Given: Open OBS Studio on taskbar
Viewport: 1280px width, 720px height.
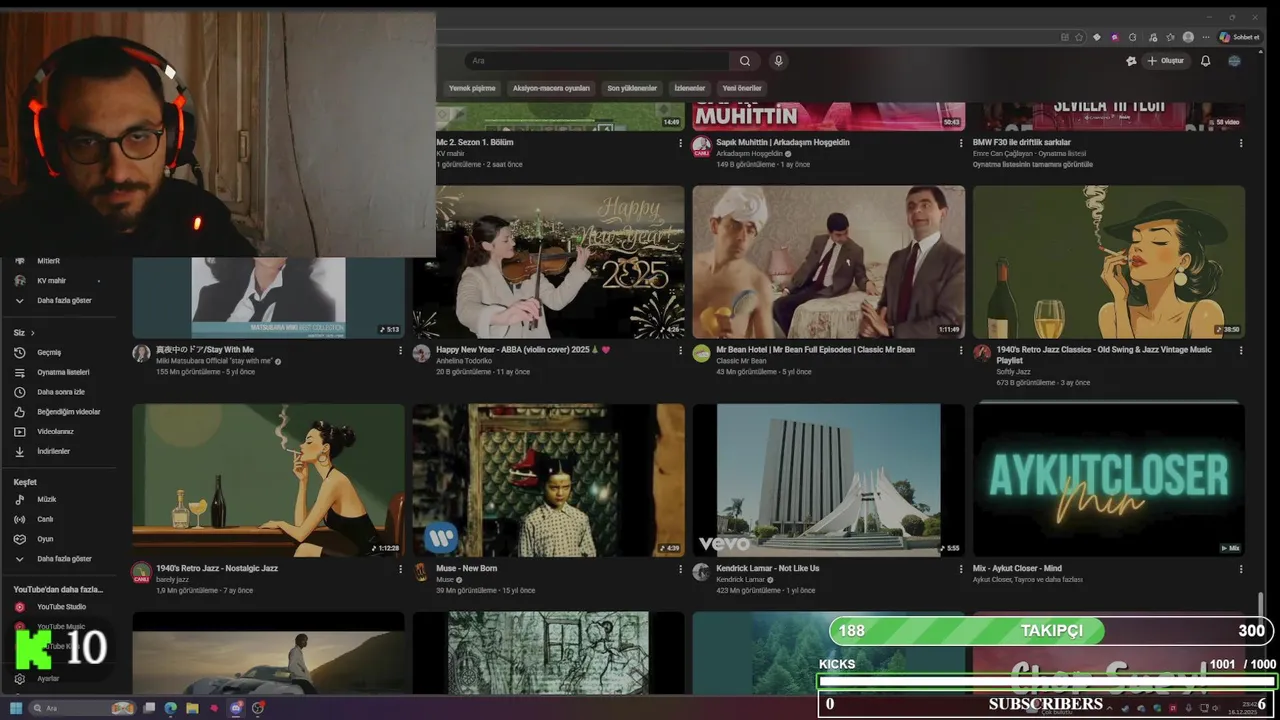Looking at the screenshot, I should click(258, 708).
